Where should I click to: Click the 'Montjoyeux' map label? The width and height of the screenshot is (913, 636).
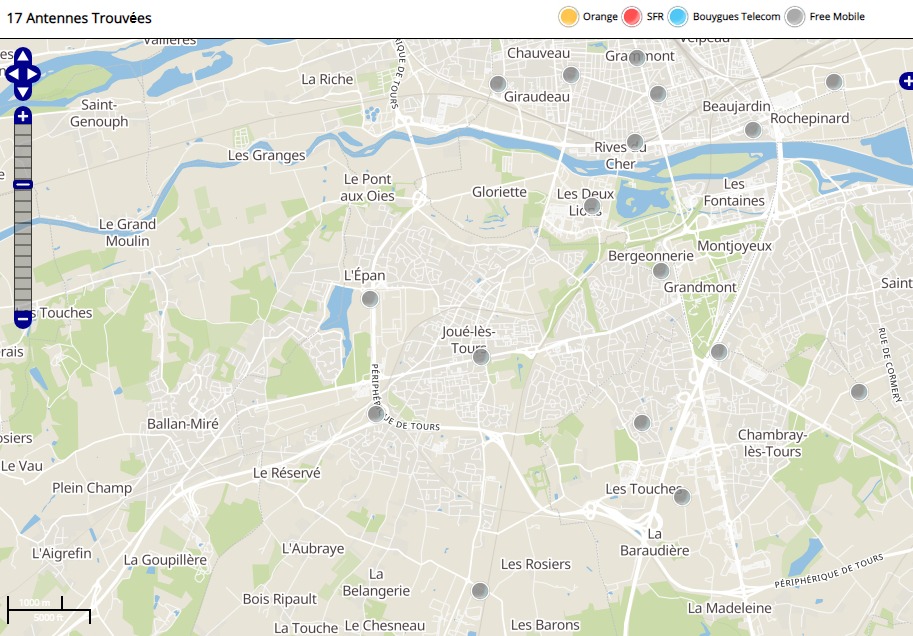[734, 246]
